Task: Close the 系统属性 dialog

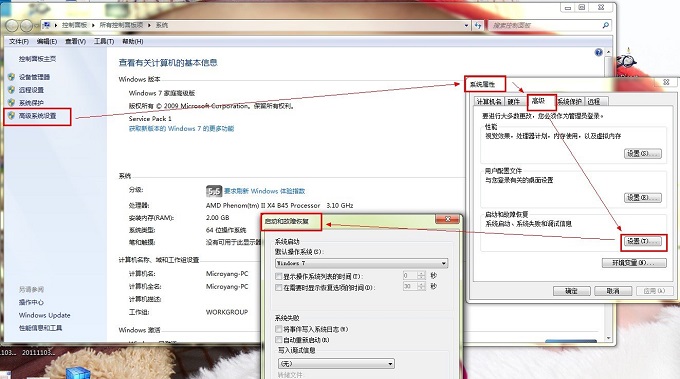Action: coord(666,82)
